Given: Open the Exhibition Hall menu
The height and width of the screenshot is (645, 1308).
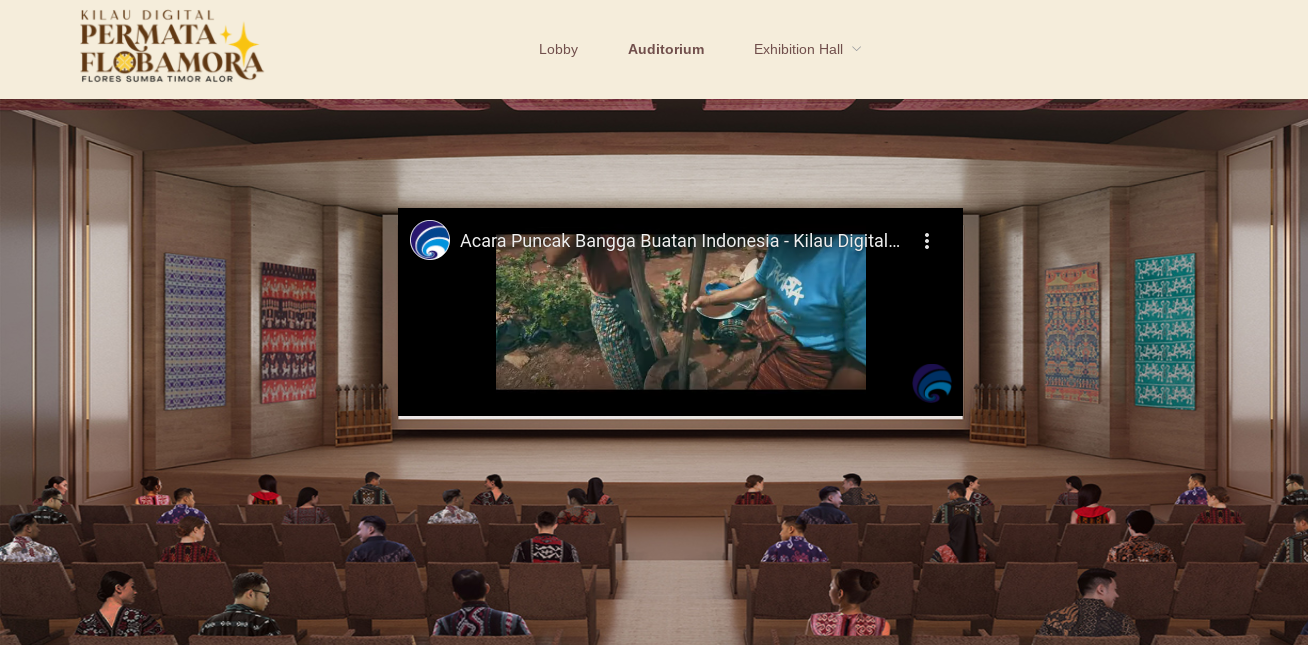Looking at the screenshot, I should click(798, 49).
